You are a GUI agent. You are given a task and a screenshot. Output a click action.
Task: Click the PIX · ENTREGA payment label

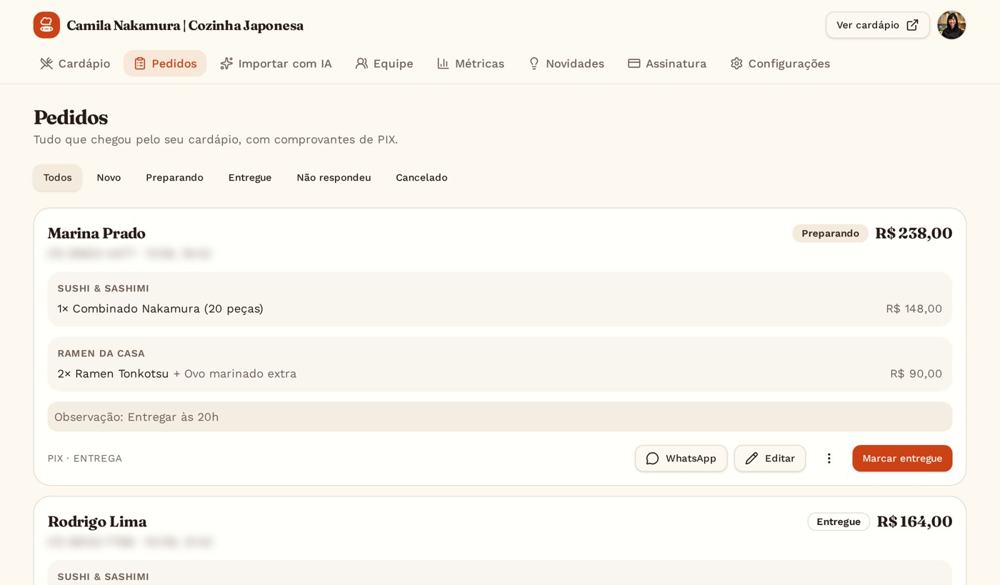pos(85,459)
